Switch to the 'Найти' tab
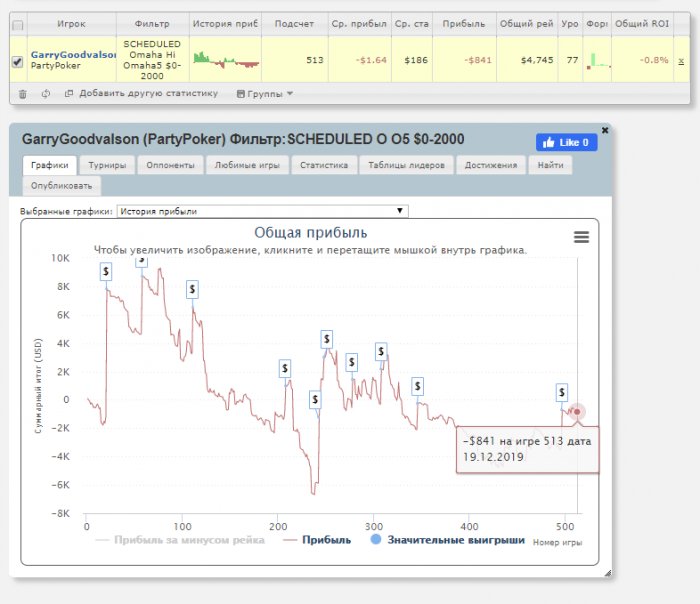This screenshot has width=700, height=604. point(550,165)
